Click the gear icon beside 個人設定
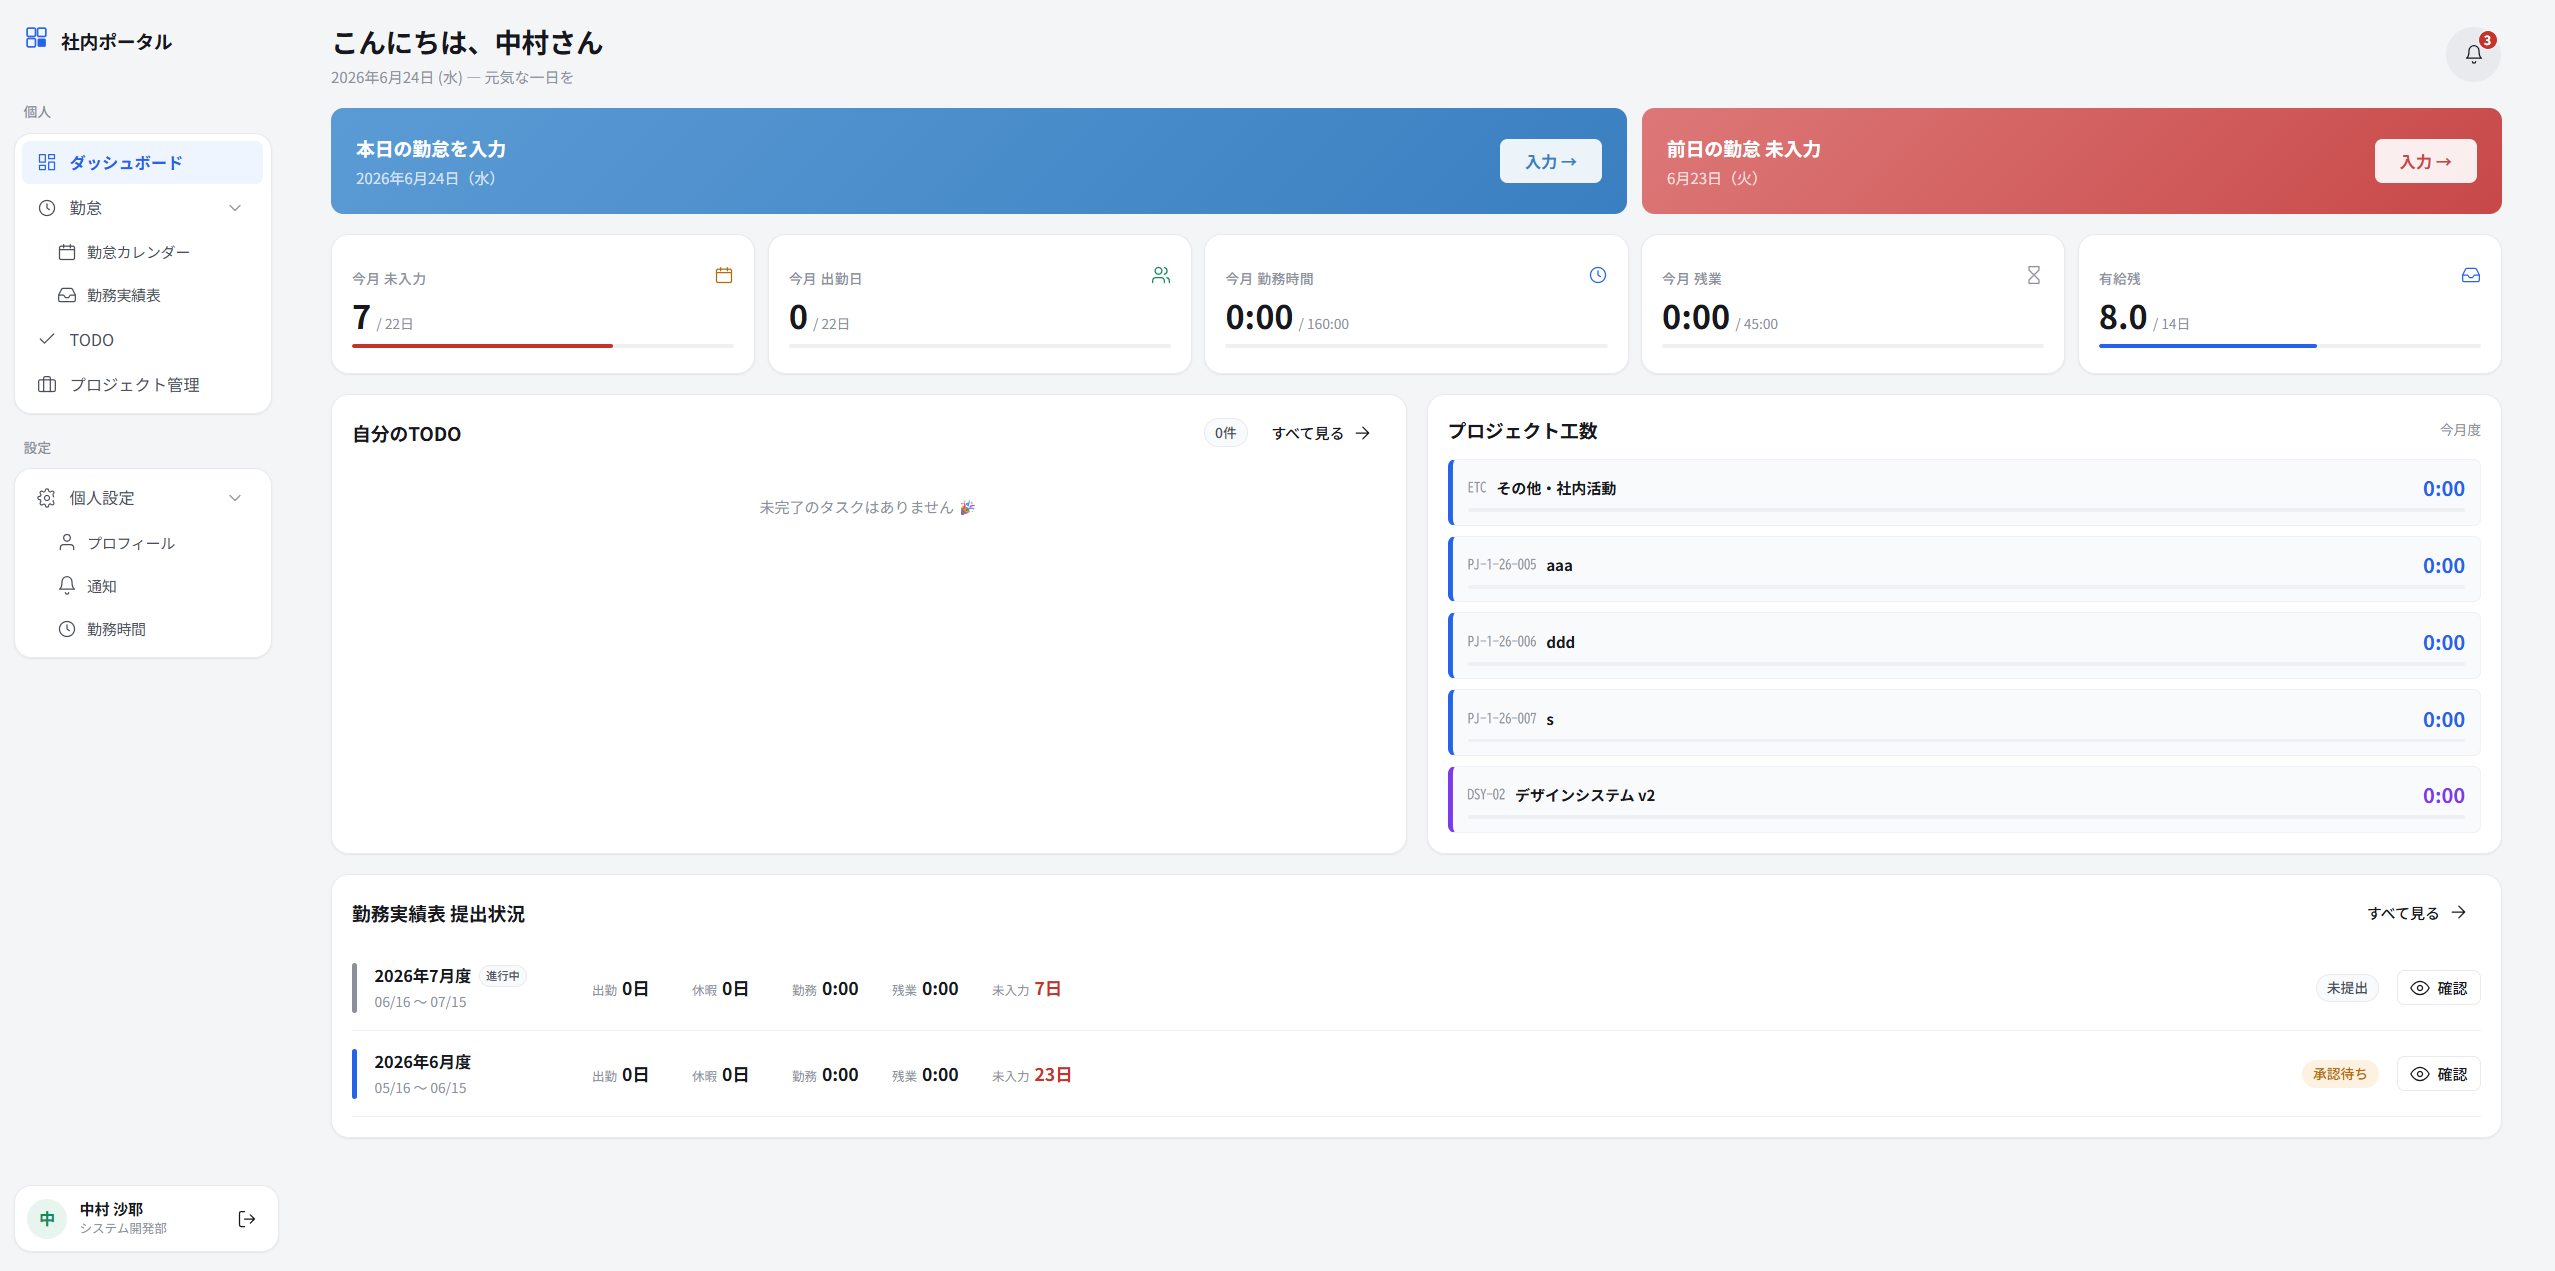This screenshot has height=1271, width=2555. coord(47,498)
